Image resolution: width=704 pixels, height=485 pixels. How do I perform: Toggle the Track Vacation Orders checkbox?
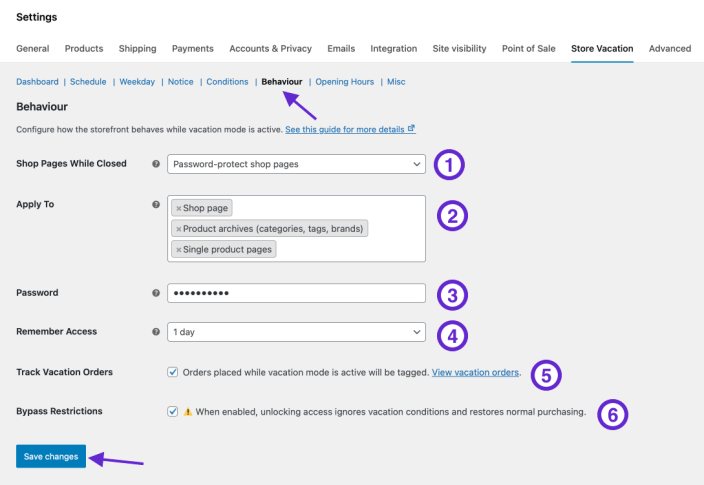[174, 372]
